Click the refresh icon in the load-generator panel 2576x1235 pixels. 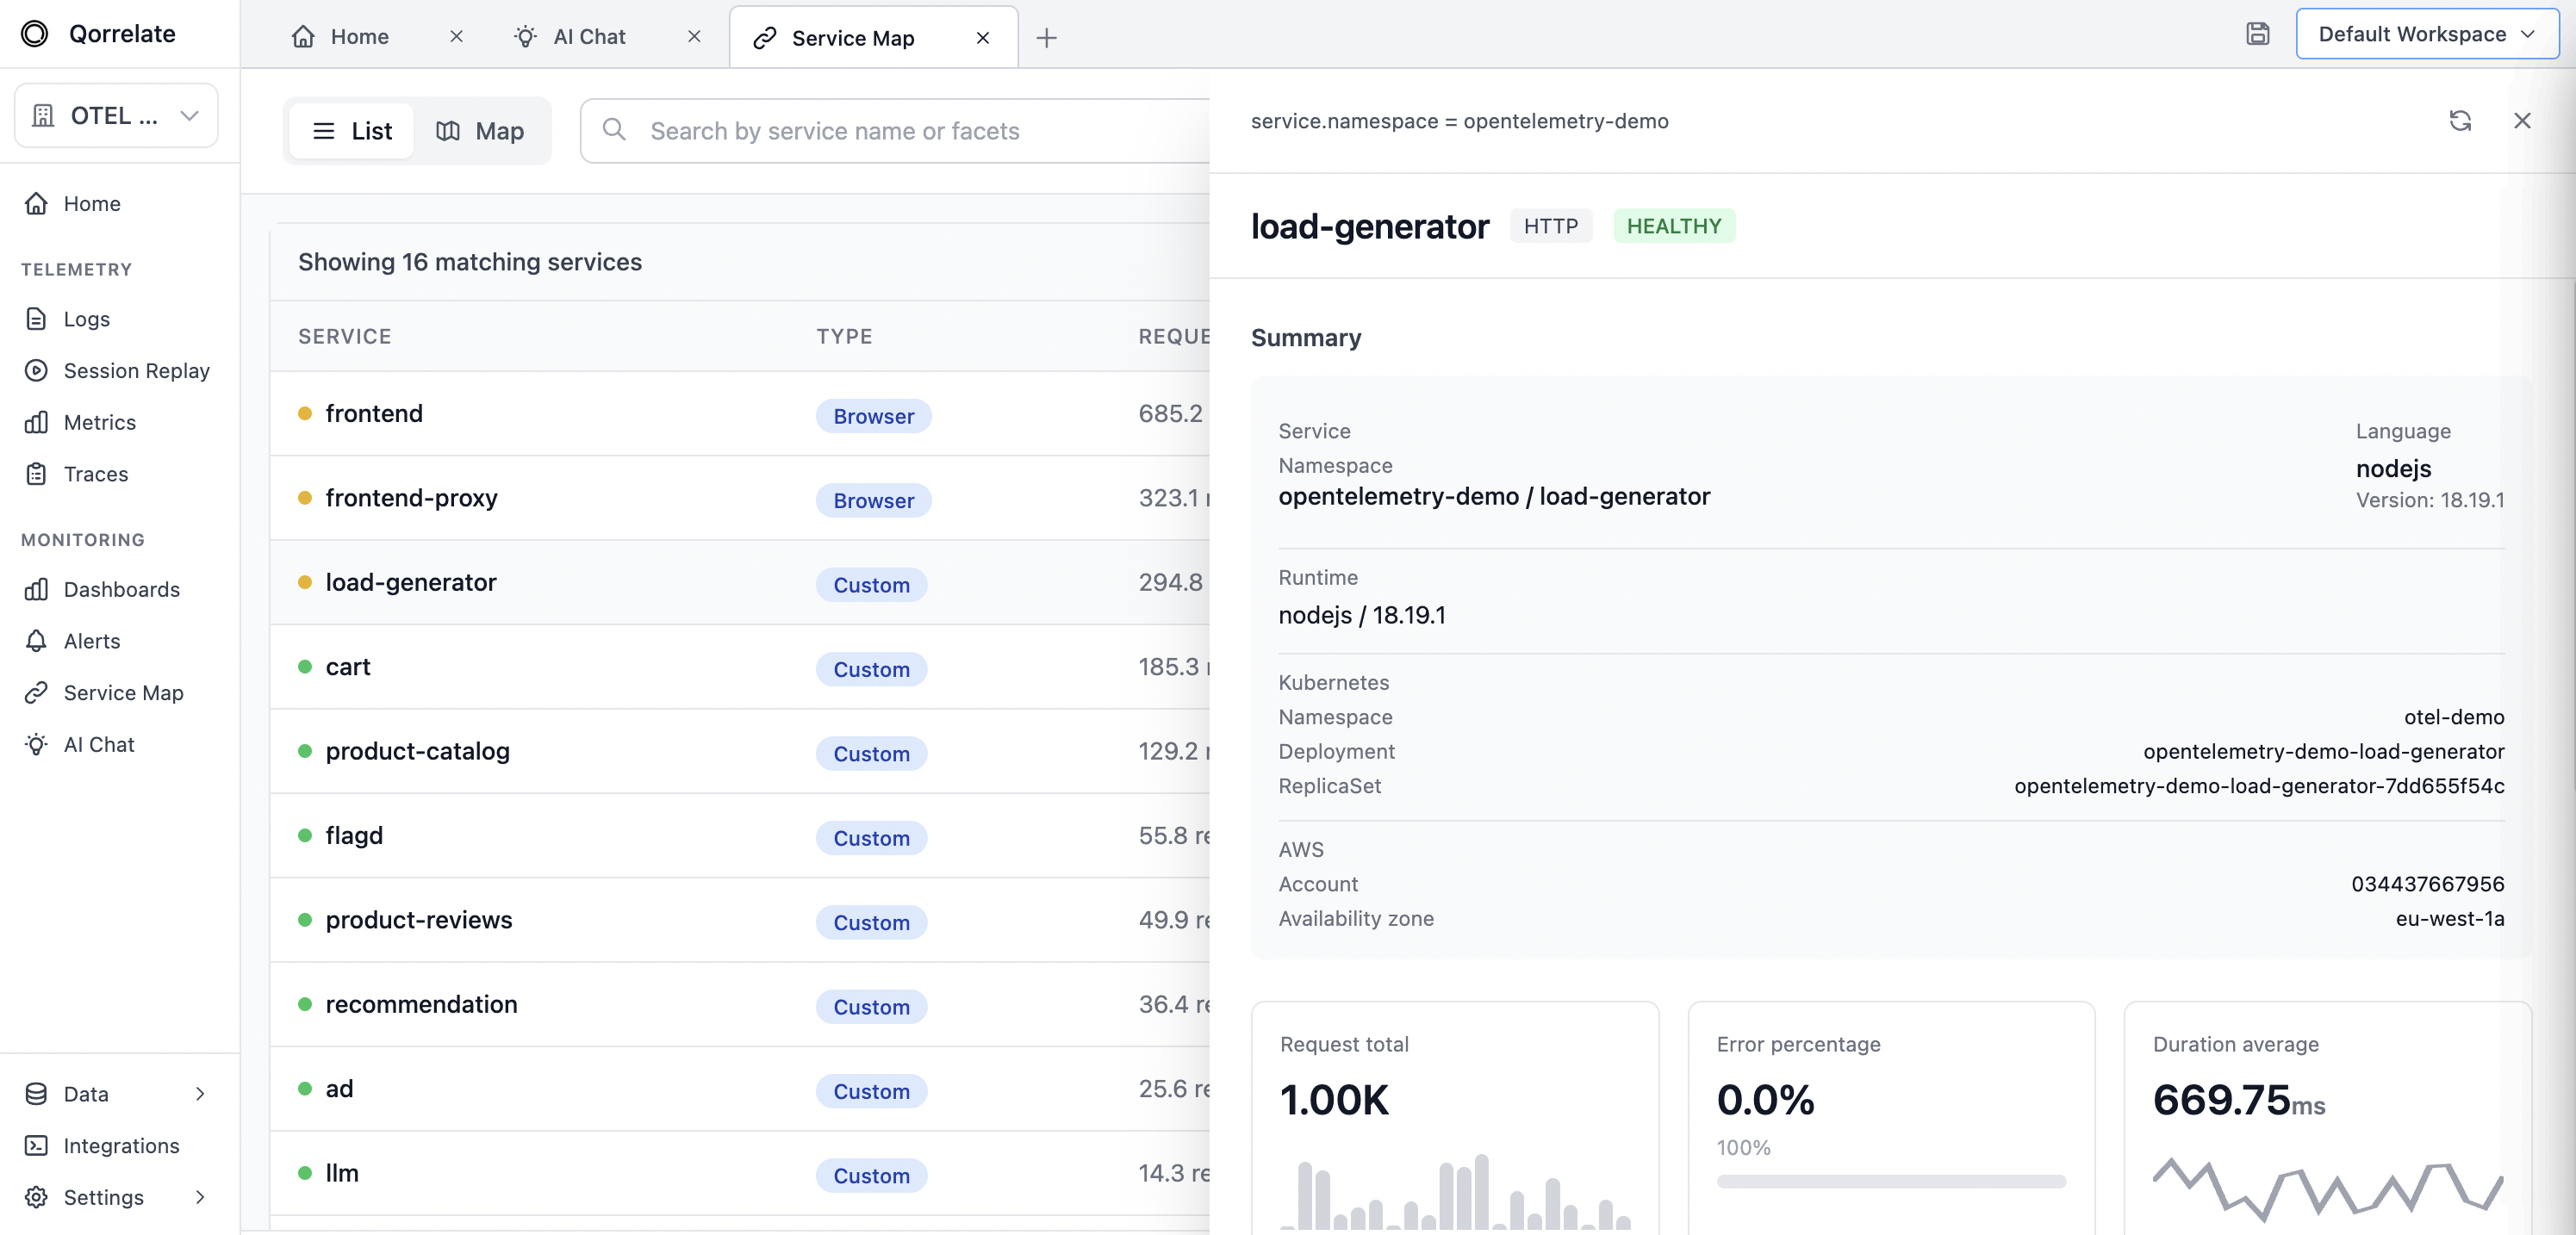[2461, 121]
